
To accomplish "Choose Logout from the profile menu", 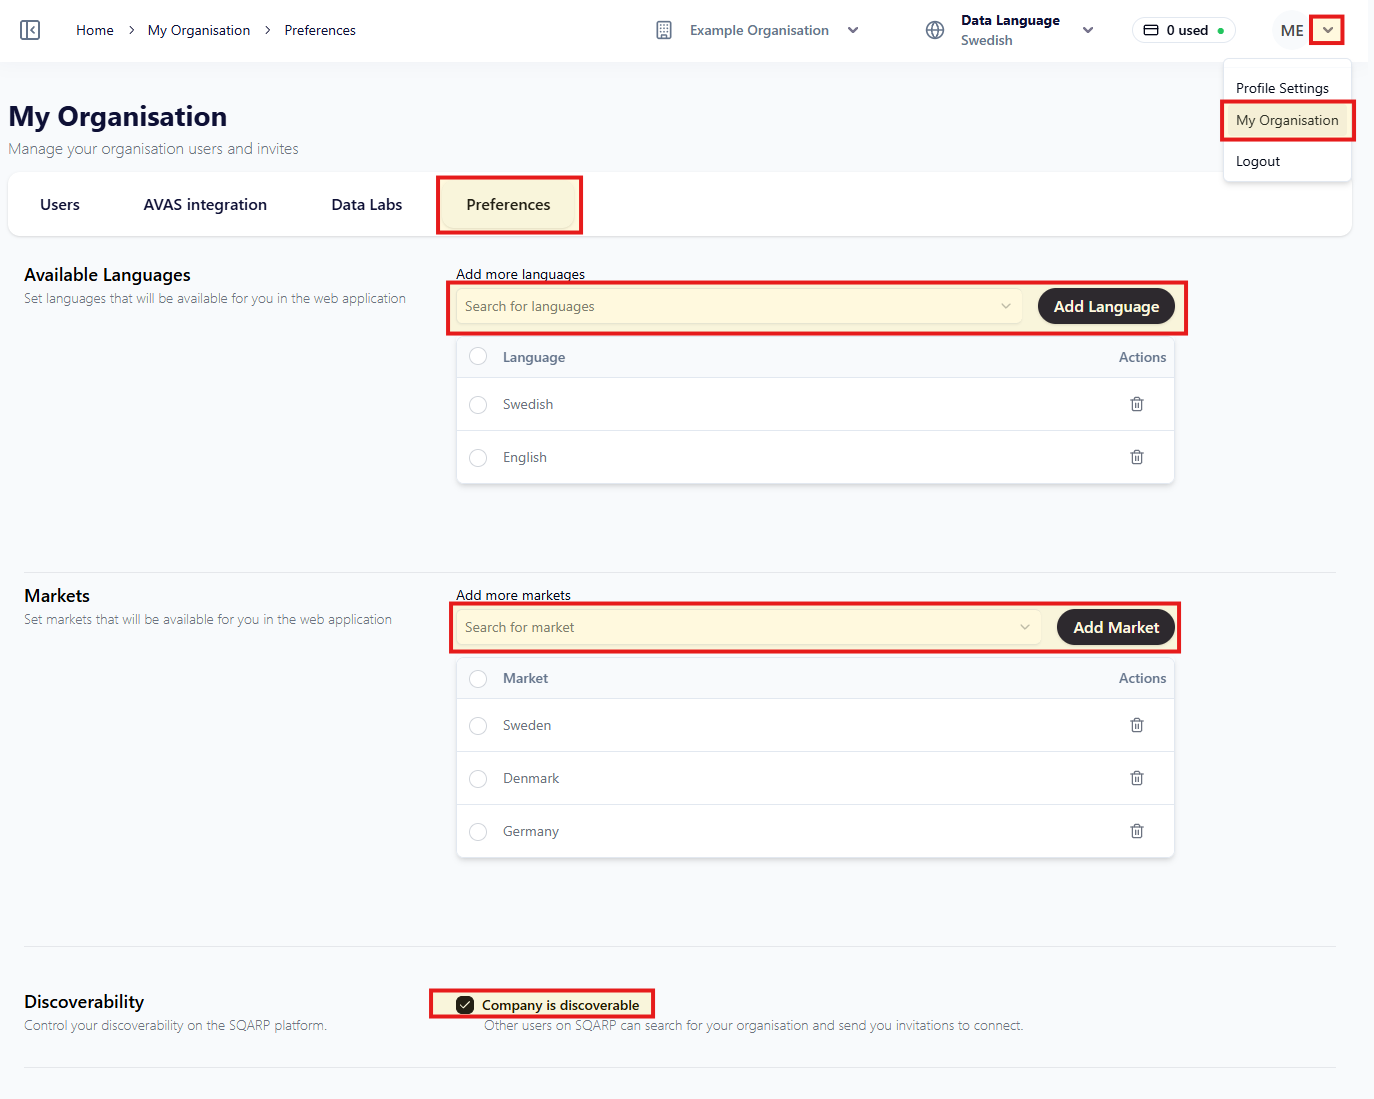I will 1257,161.
